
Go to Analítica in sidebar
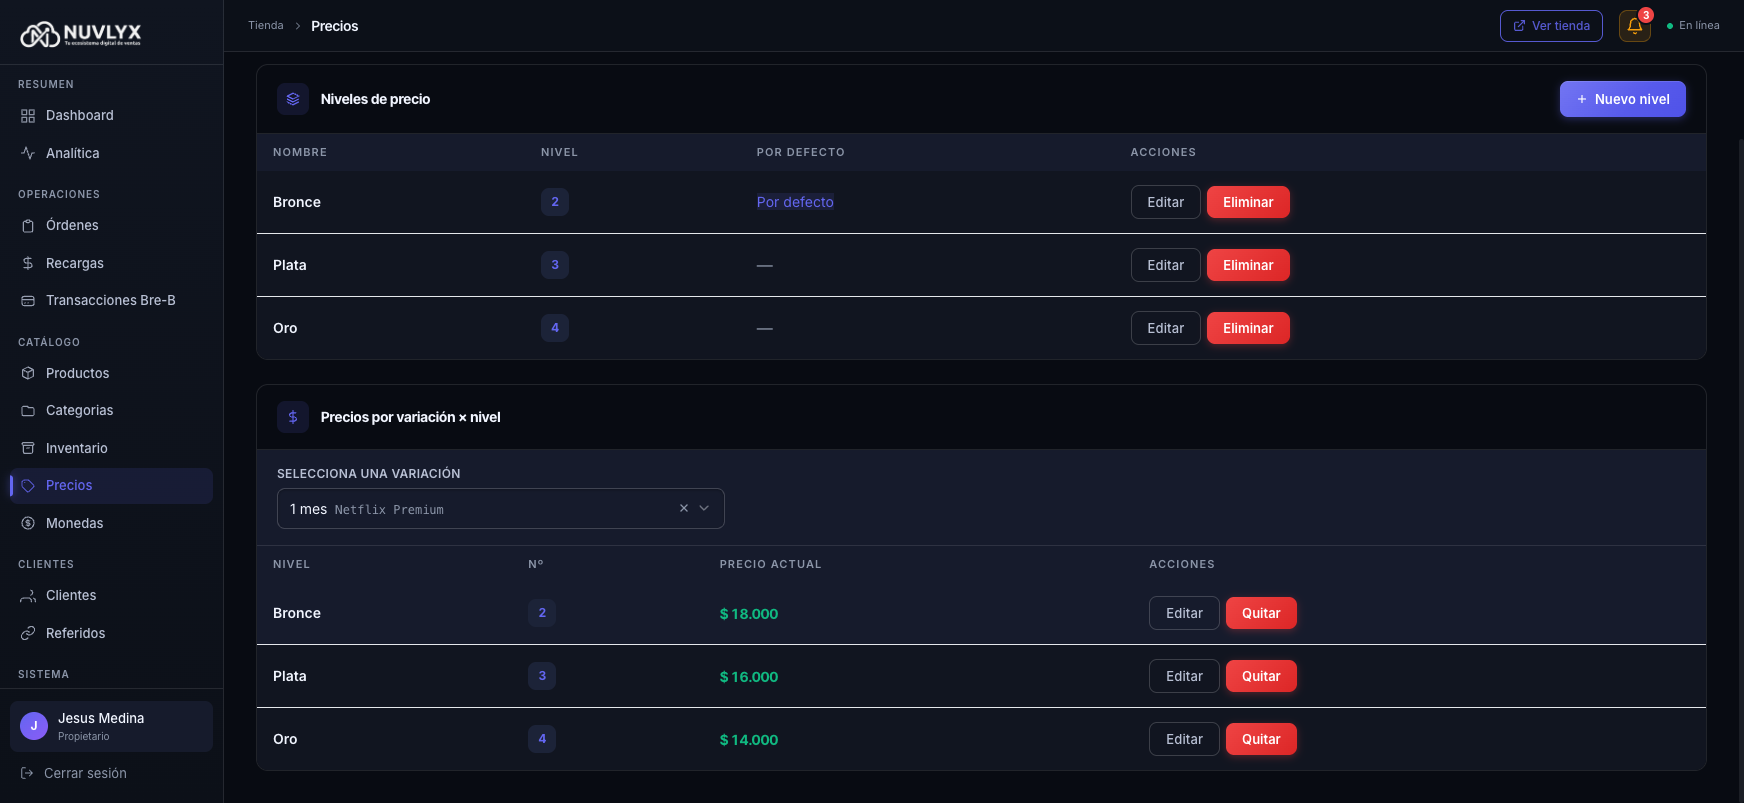coord(72,153)
